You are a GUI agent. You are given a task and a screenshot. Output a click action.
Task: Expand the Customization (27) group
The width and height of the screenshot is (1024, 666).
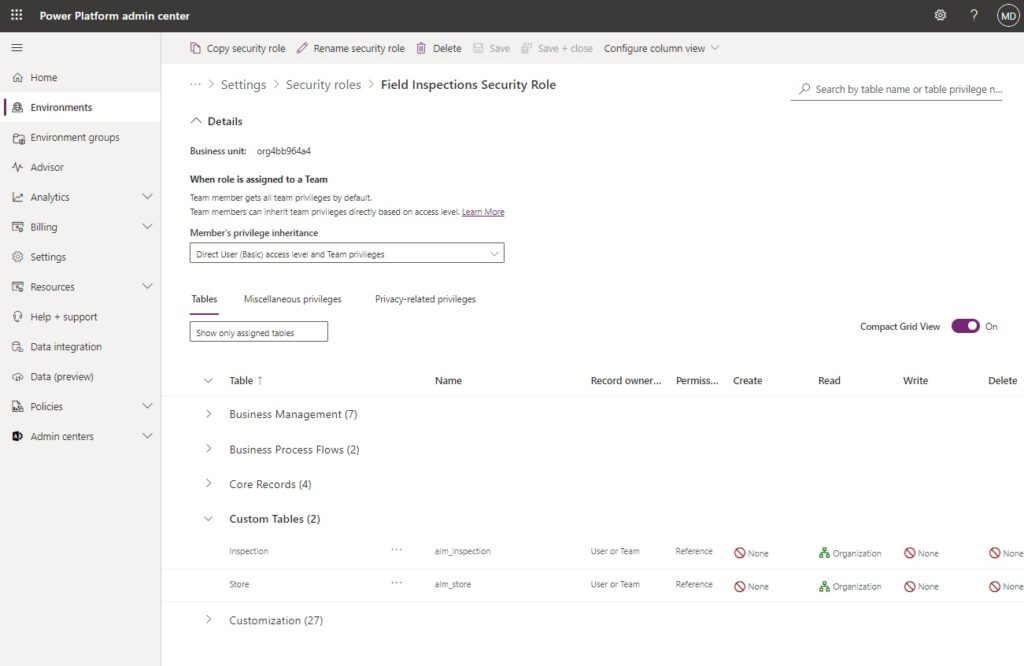(x=208, y=620)
